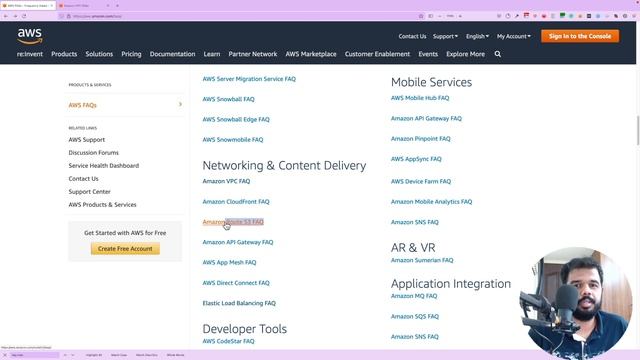Click the find next match arrow
Viewport: 640px width, 360px height.
(x=73, y=355)
